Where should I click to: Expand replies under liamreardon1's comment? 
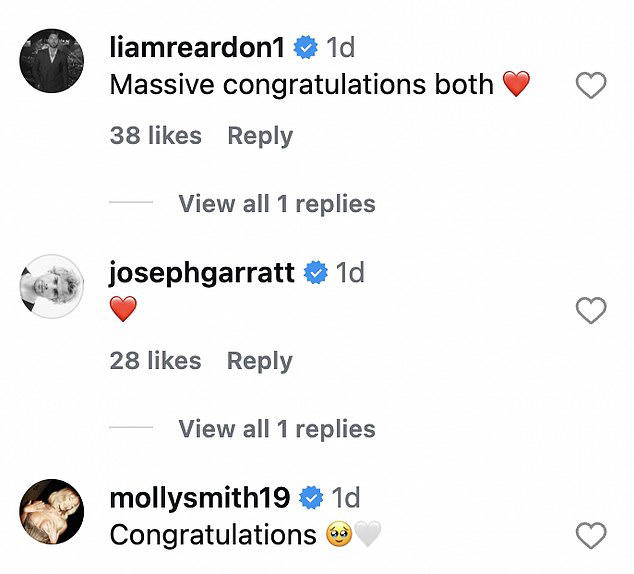[x=277, y=204]
